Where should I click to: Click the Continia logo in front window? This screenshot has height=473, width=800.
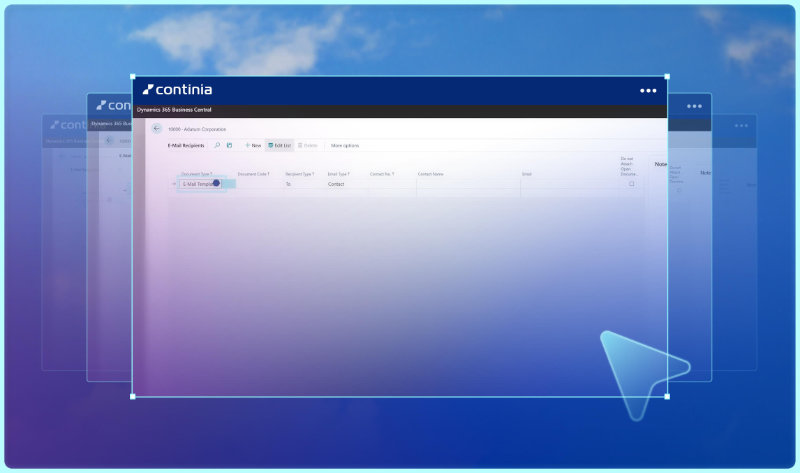[177, 90]
